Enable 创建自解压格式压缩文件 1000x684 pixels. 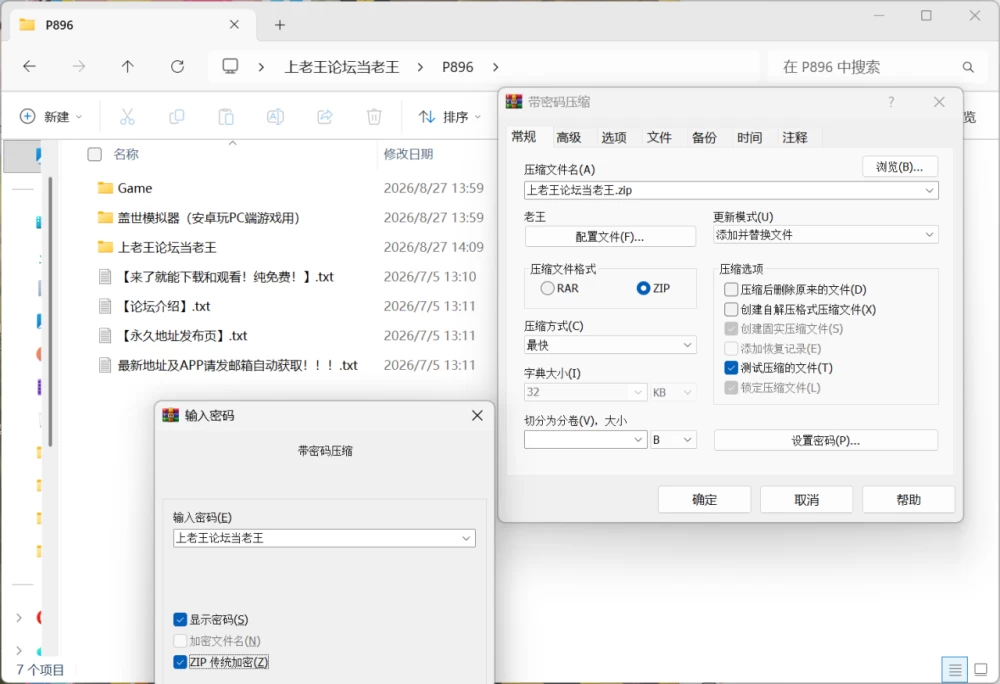click(731, 309)
